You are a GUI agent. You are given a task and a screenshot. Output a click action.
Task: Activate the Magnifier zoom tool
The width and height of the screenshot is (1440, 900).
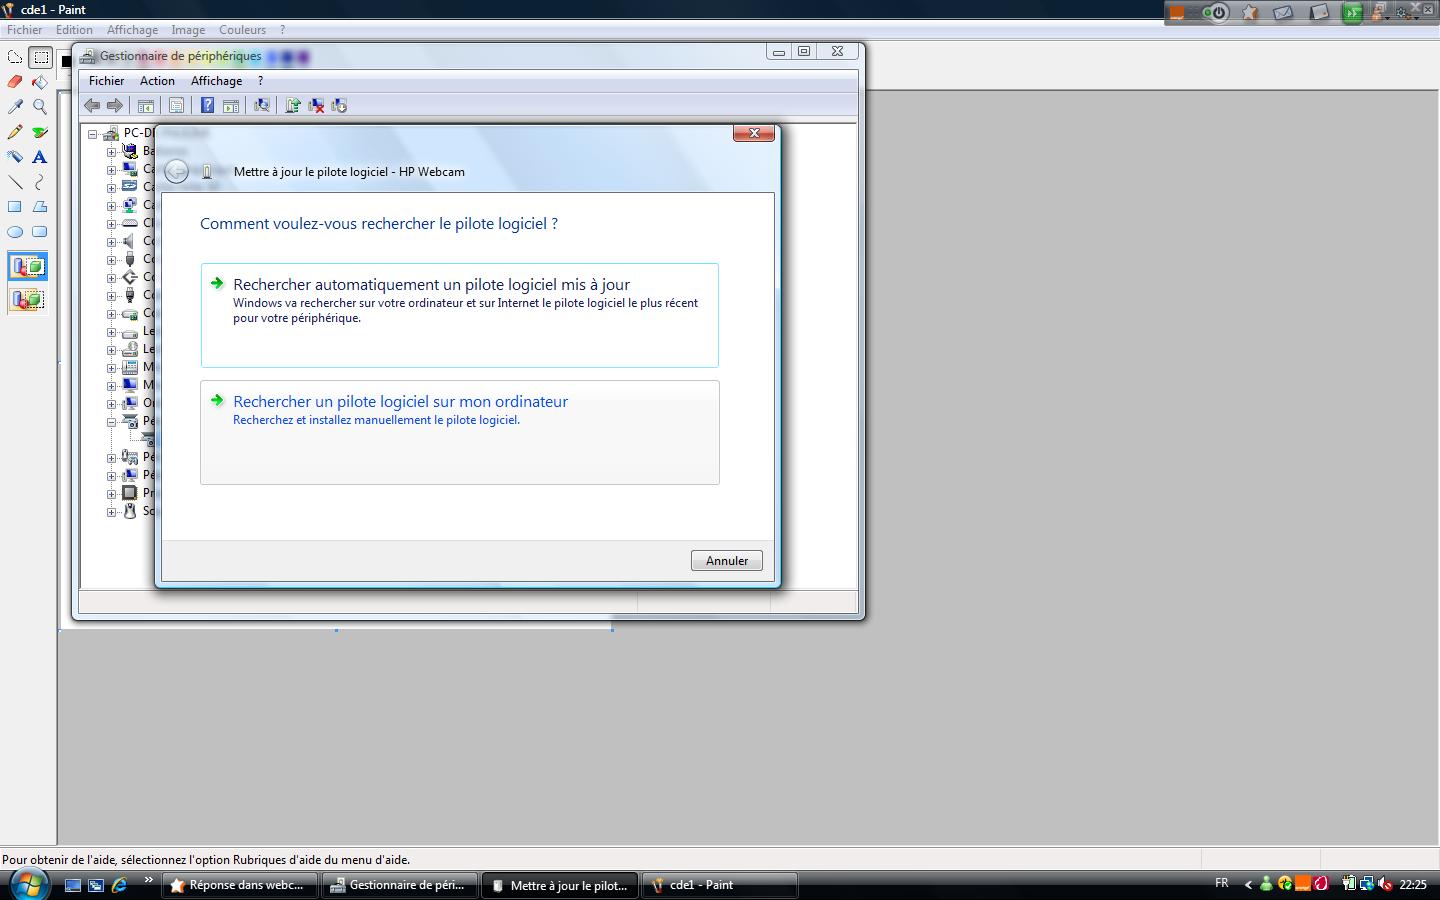pos(40,107)
